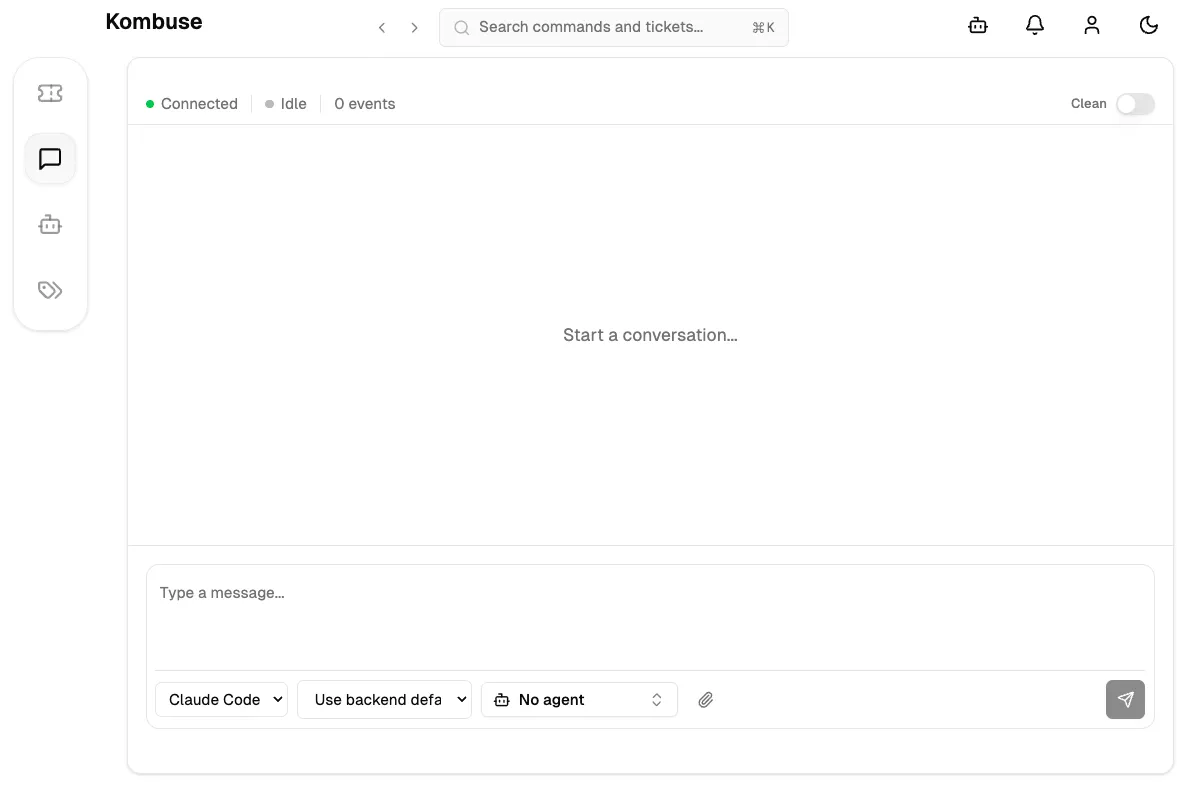Click the Idle status indicator

[x=285, y=103]
